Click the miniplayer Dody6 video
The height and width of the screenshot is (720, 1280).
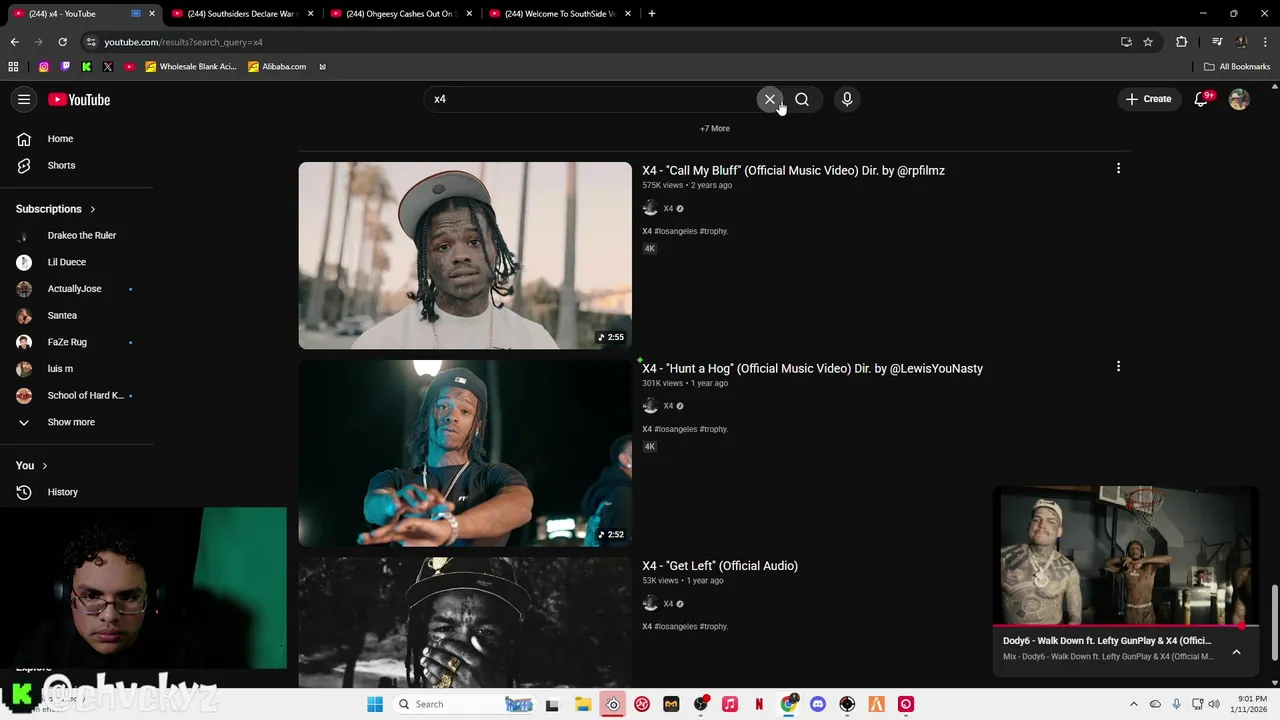coord(1126,556)
